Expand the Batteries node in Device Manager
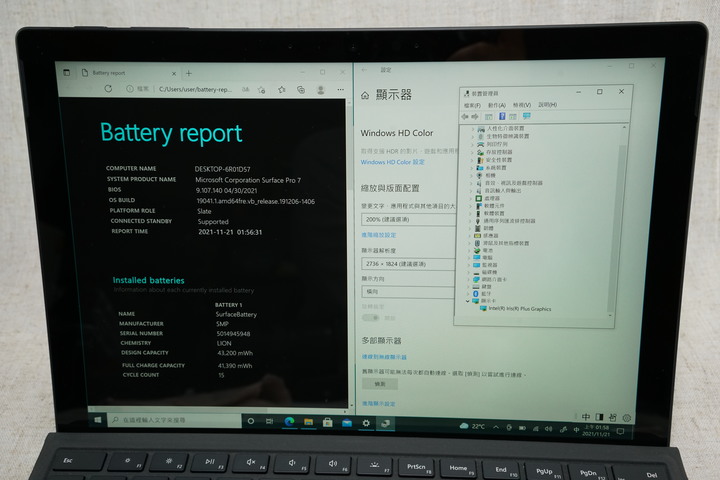 pyautogui.click(x=470, y=251)
